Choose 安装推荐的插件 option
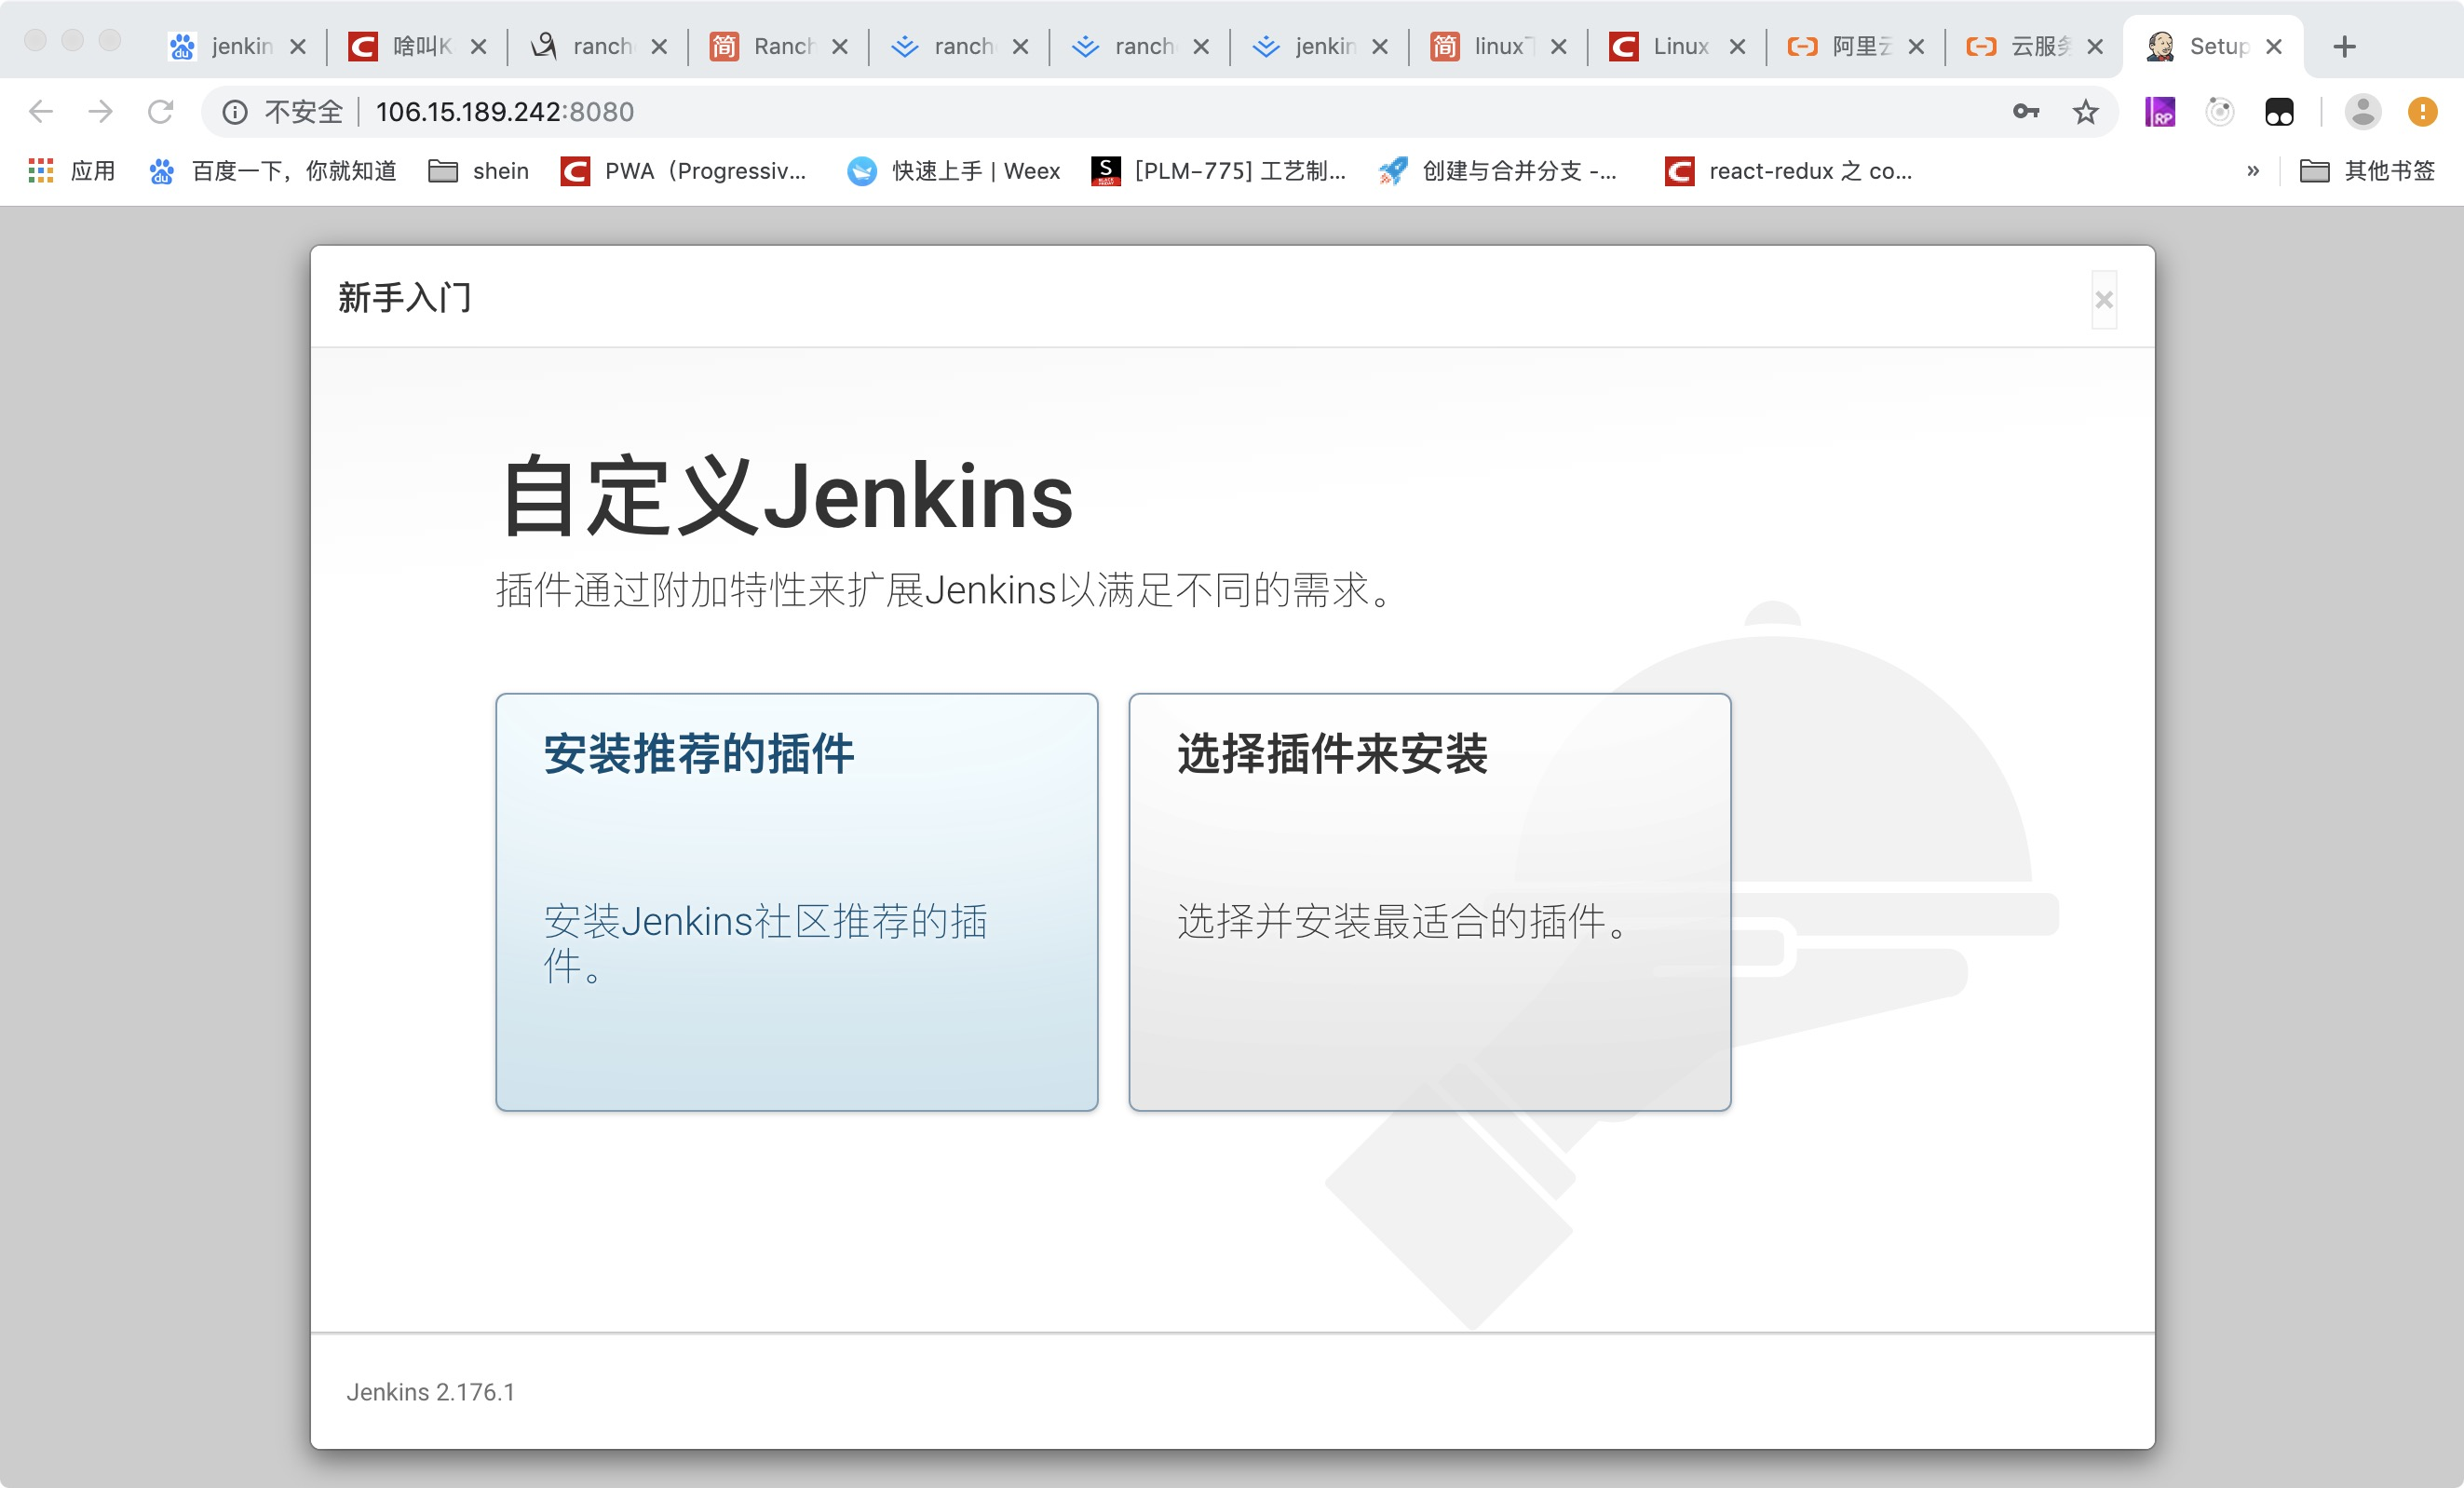The image size is (2464, 1488). pyautogui.click(x=796, y=901)
